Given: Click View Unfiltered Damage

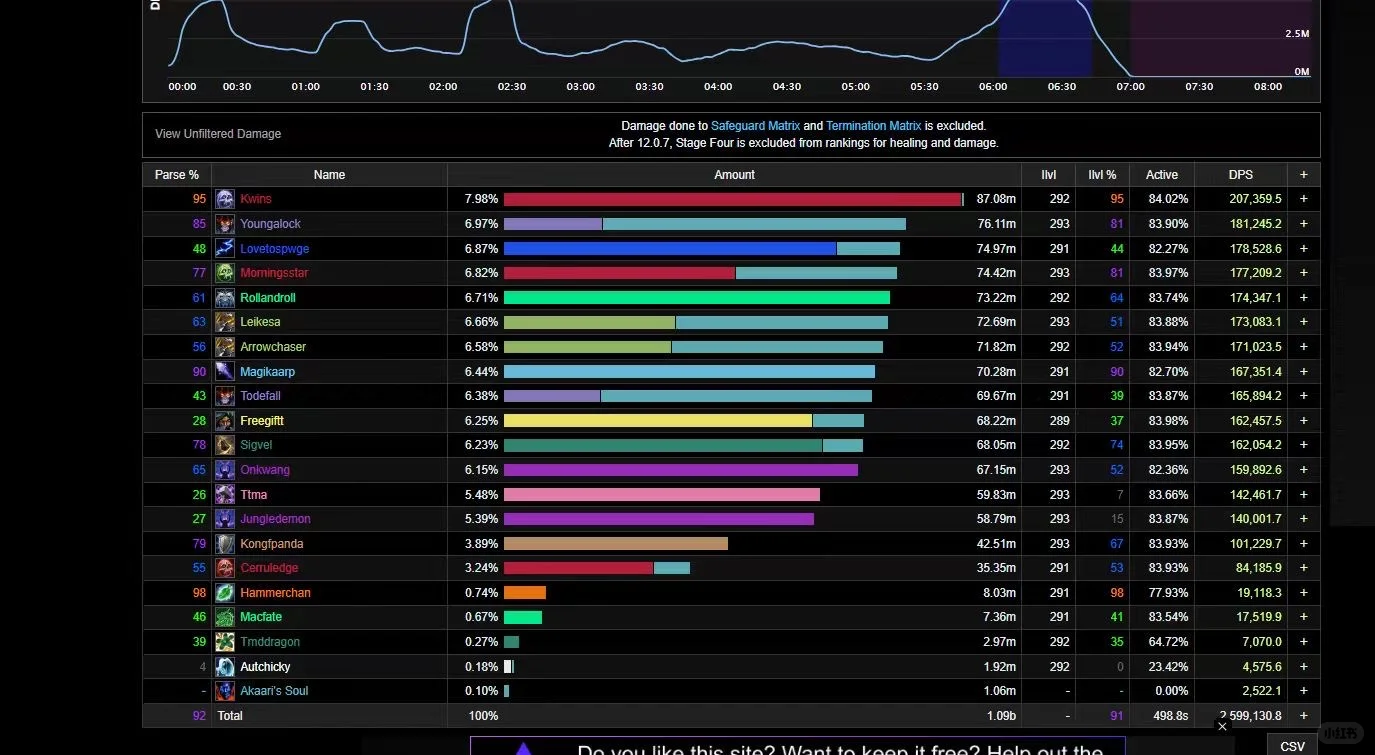Looking at the screenshot, I should [218, 134].
